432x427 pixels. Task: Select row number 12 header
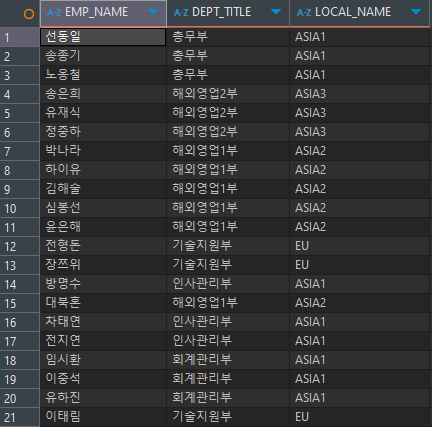point(20,246)
